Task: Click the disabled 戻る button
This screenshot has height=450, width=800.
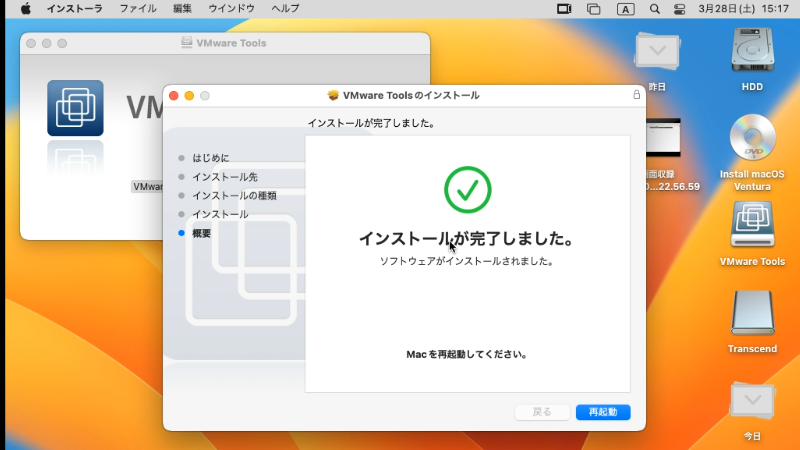Action: [x=542, y=412]
